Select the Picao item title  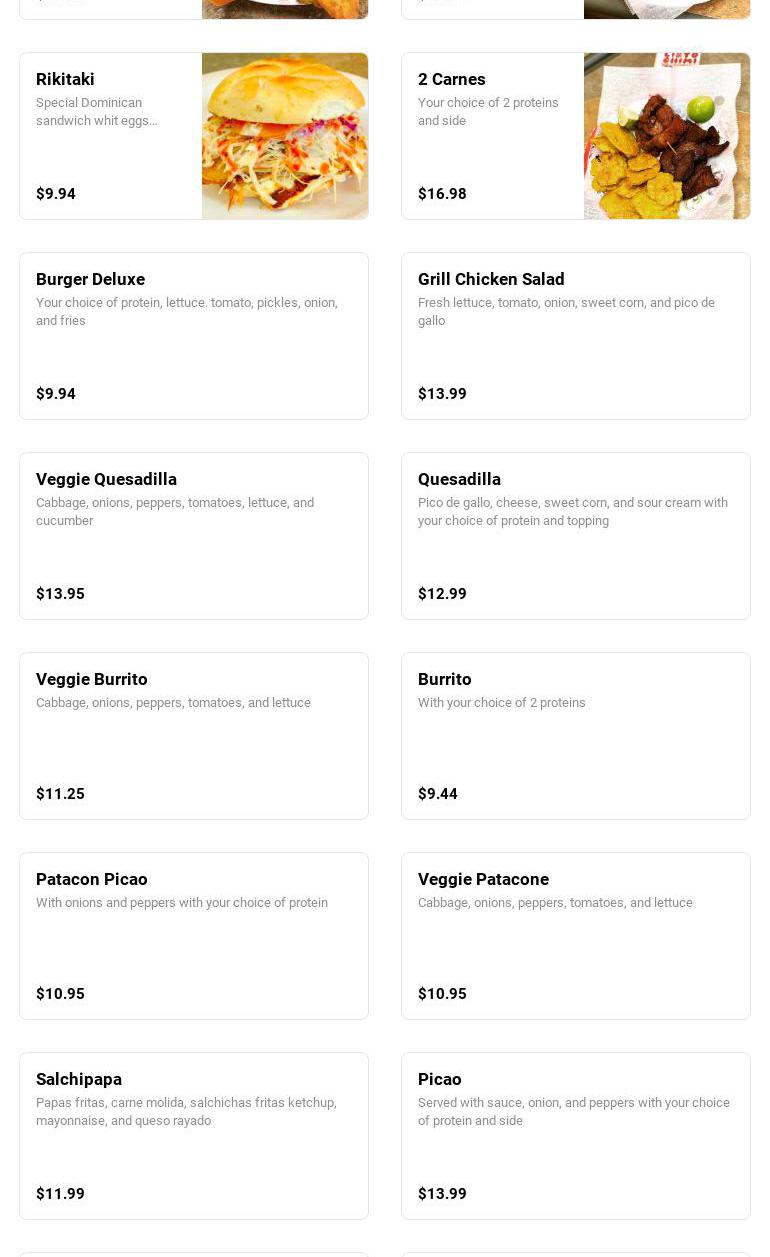click(x=440, y=1079)
